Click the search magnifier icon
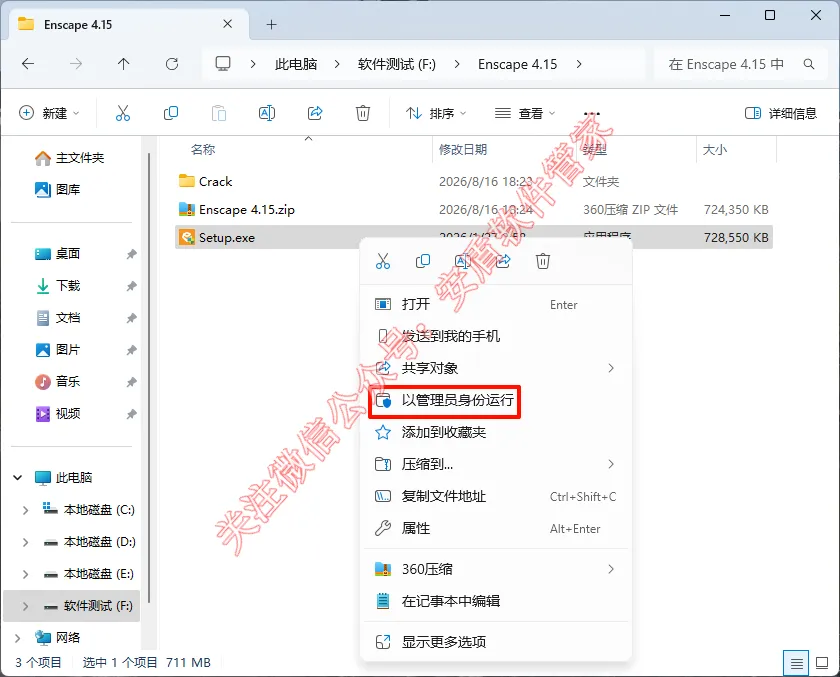The width and height of the screenshot is (840, 677). [809, 64]
